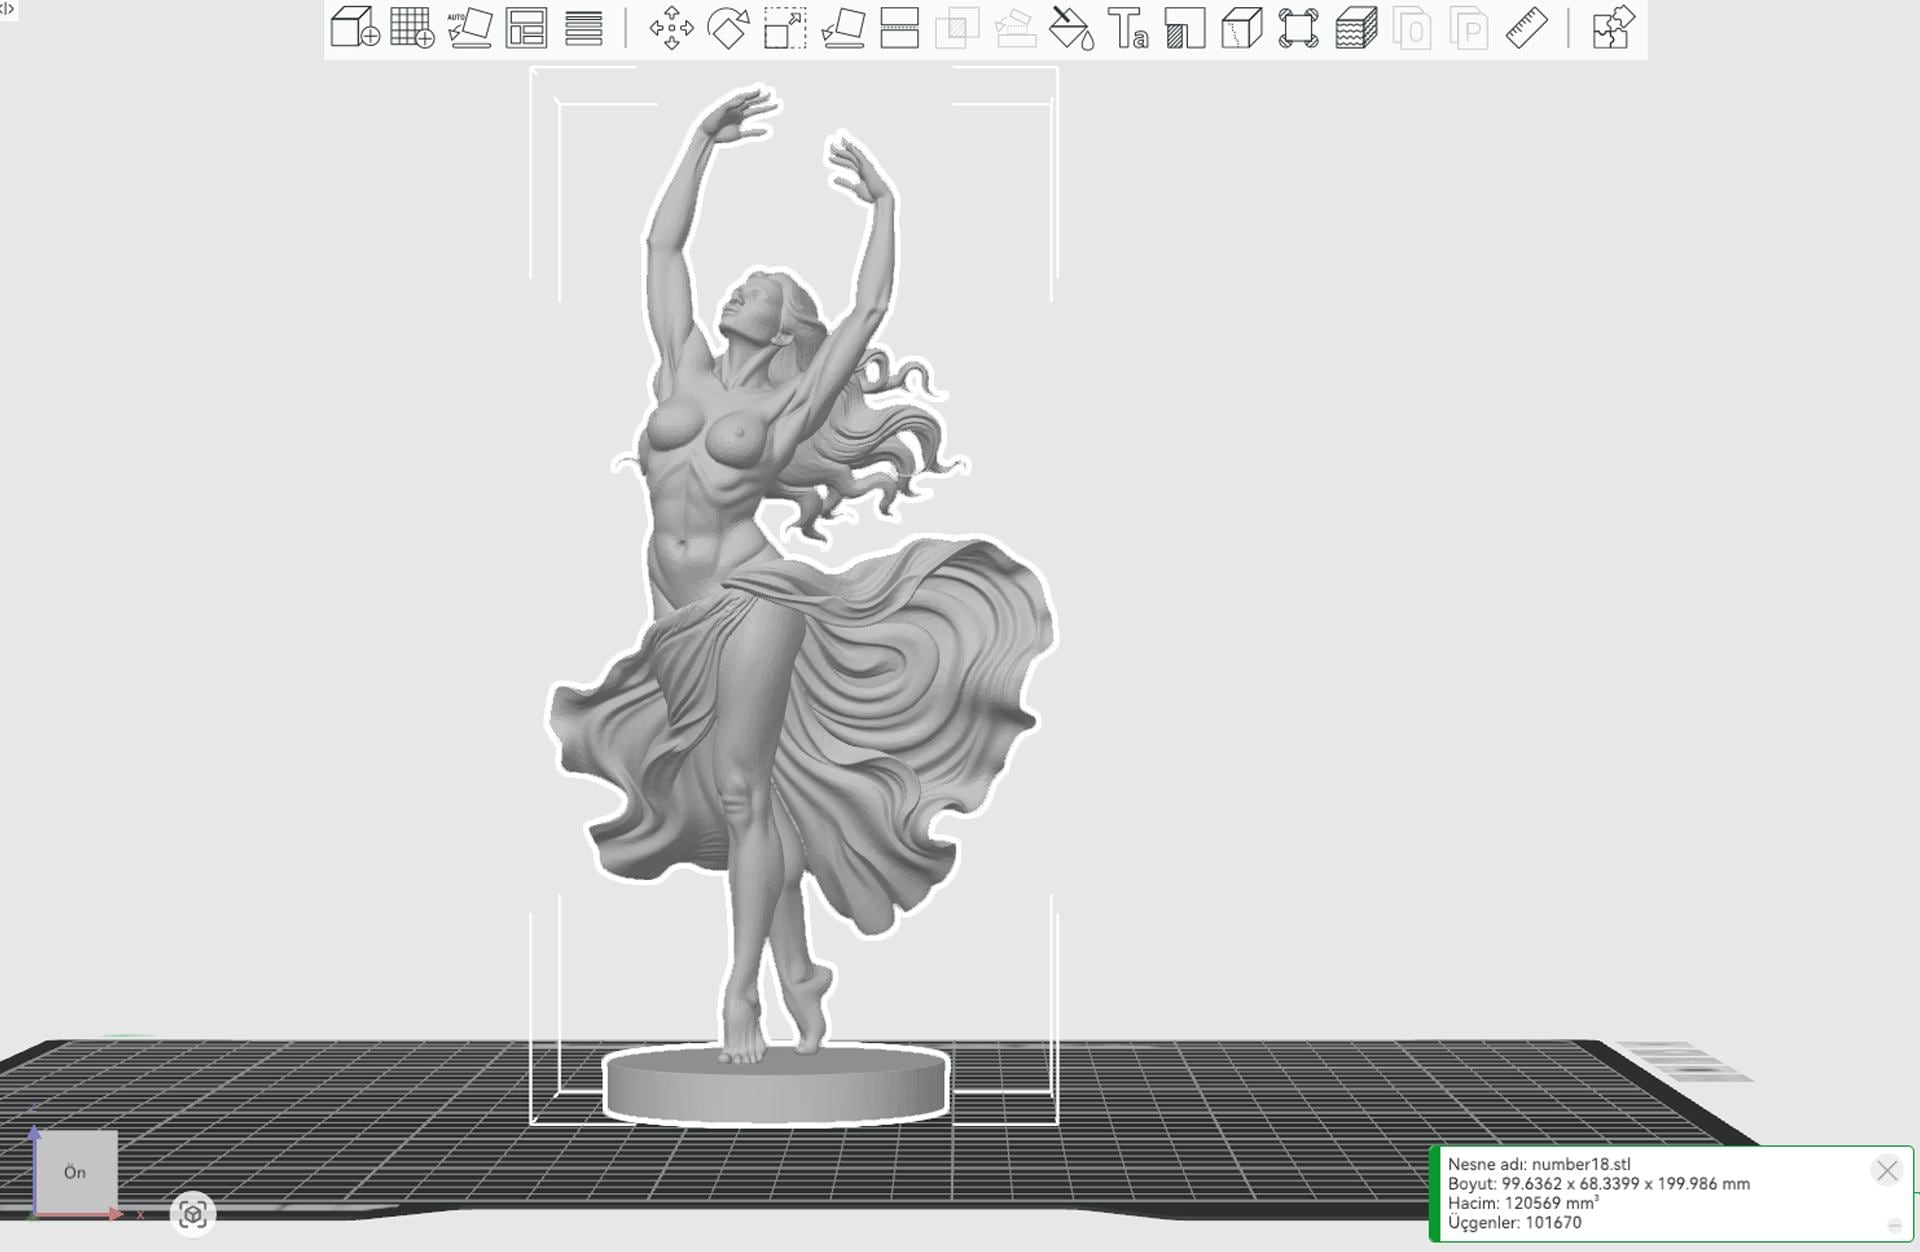Run the Auto orient tool
The width and height of the screenshot is (1920, 1252).
click(469, 28)
